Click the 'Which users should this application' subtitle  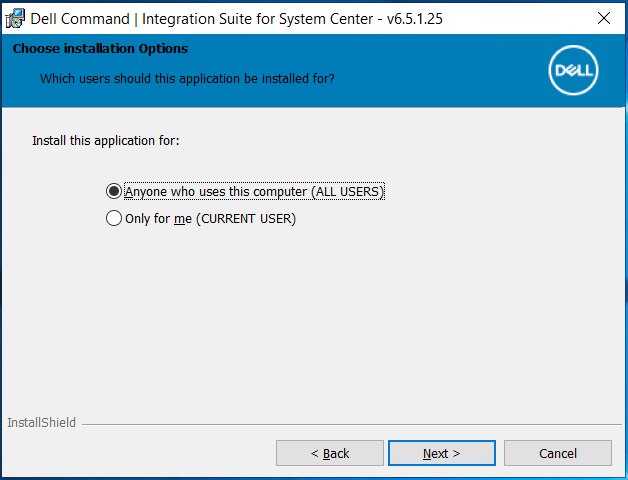click(187, 78)
